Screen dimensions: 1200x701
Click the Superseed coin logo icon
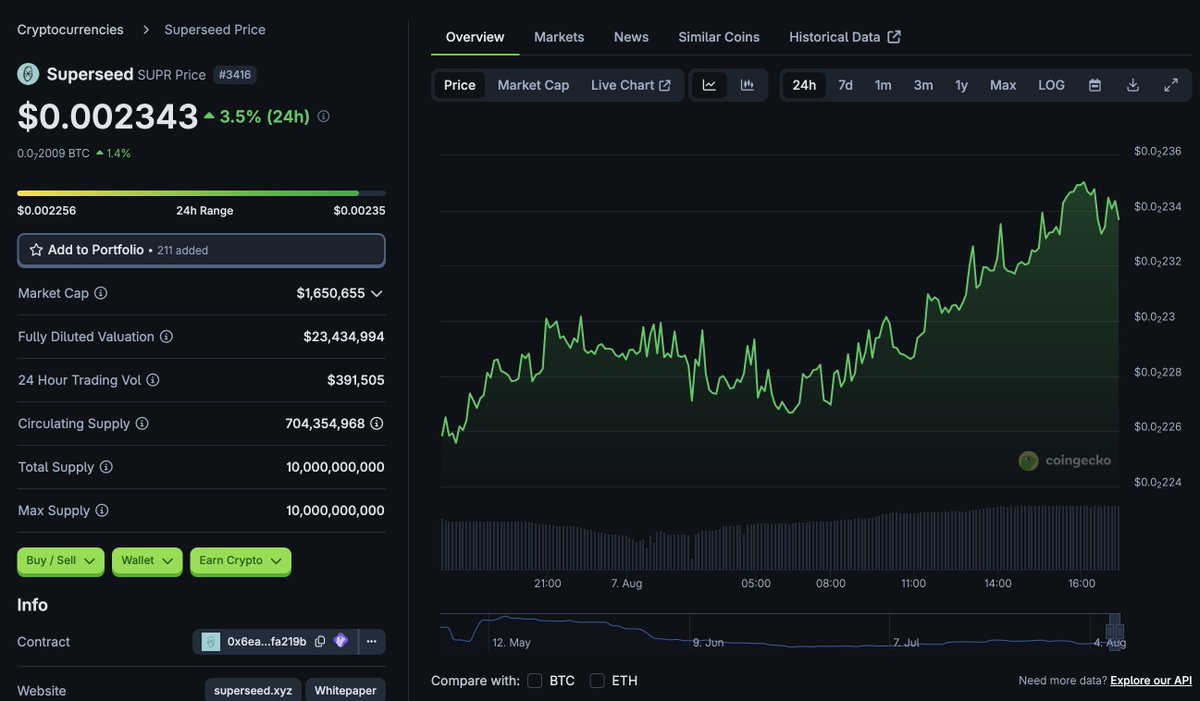pos(28,74)
